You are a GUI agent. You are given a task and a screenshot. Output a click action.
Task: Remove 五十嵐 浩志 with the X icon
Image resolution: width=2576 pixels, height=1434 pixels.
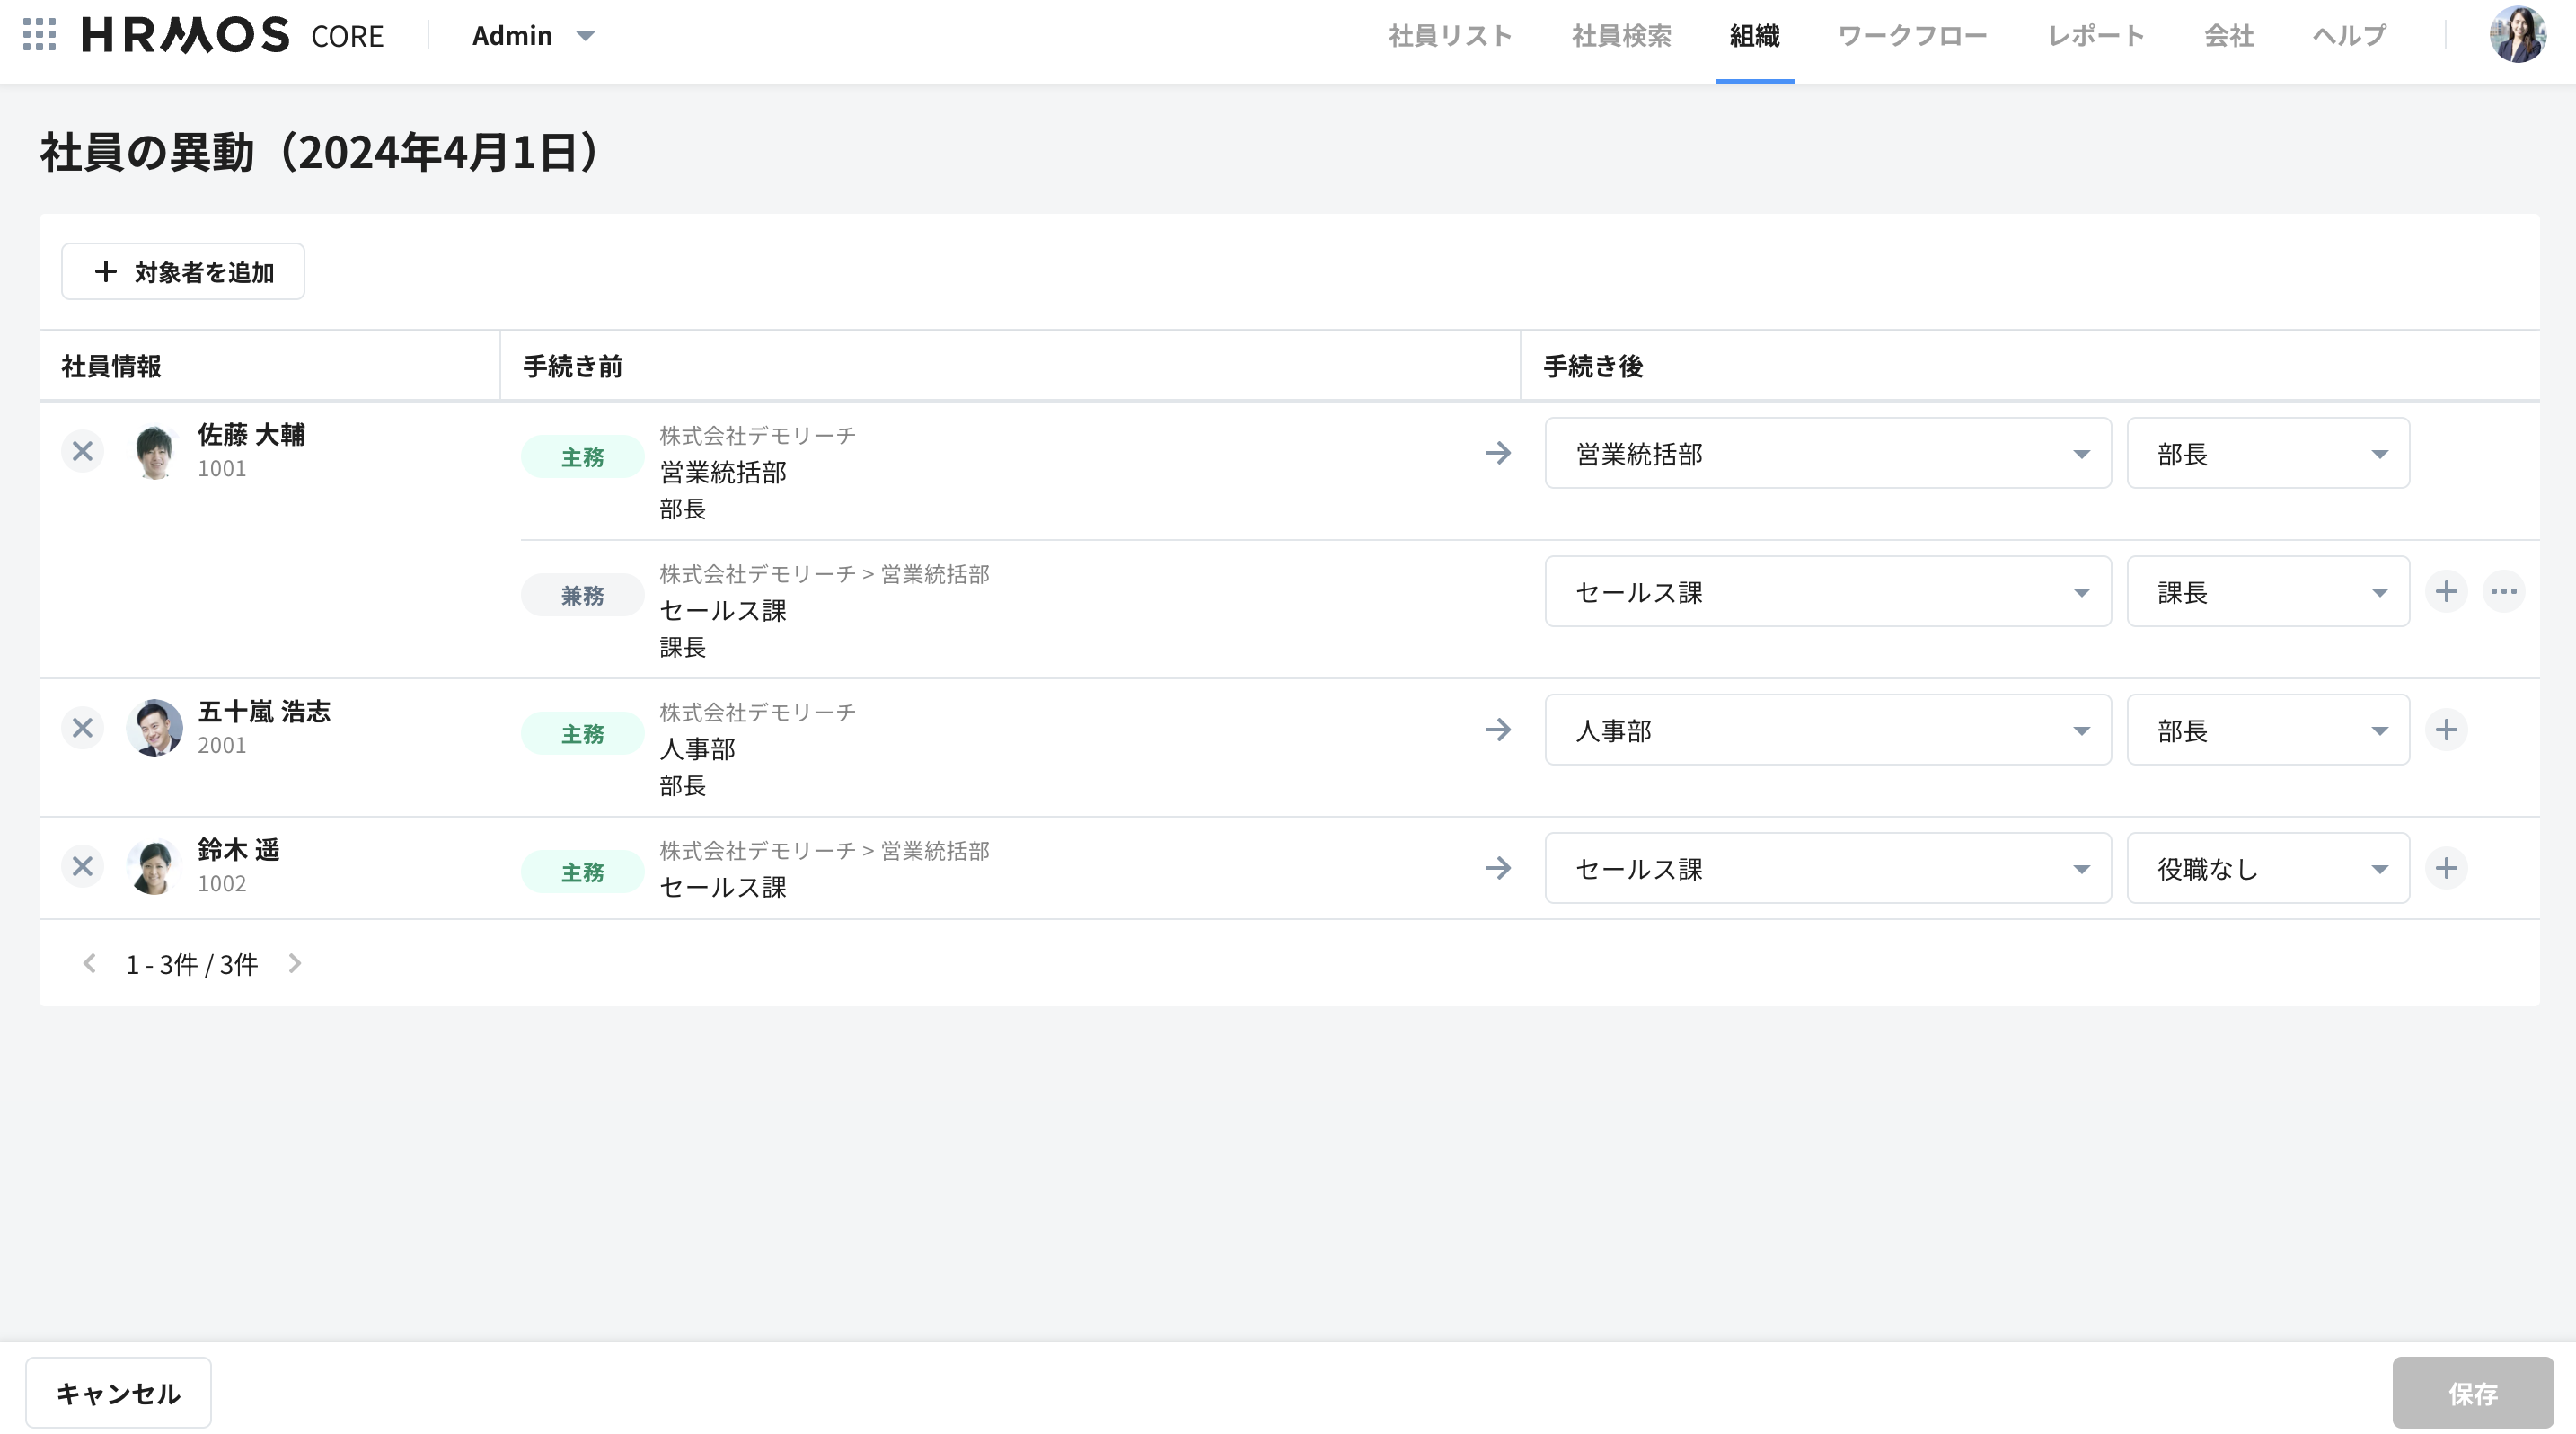[83, 729]
